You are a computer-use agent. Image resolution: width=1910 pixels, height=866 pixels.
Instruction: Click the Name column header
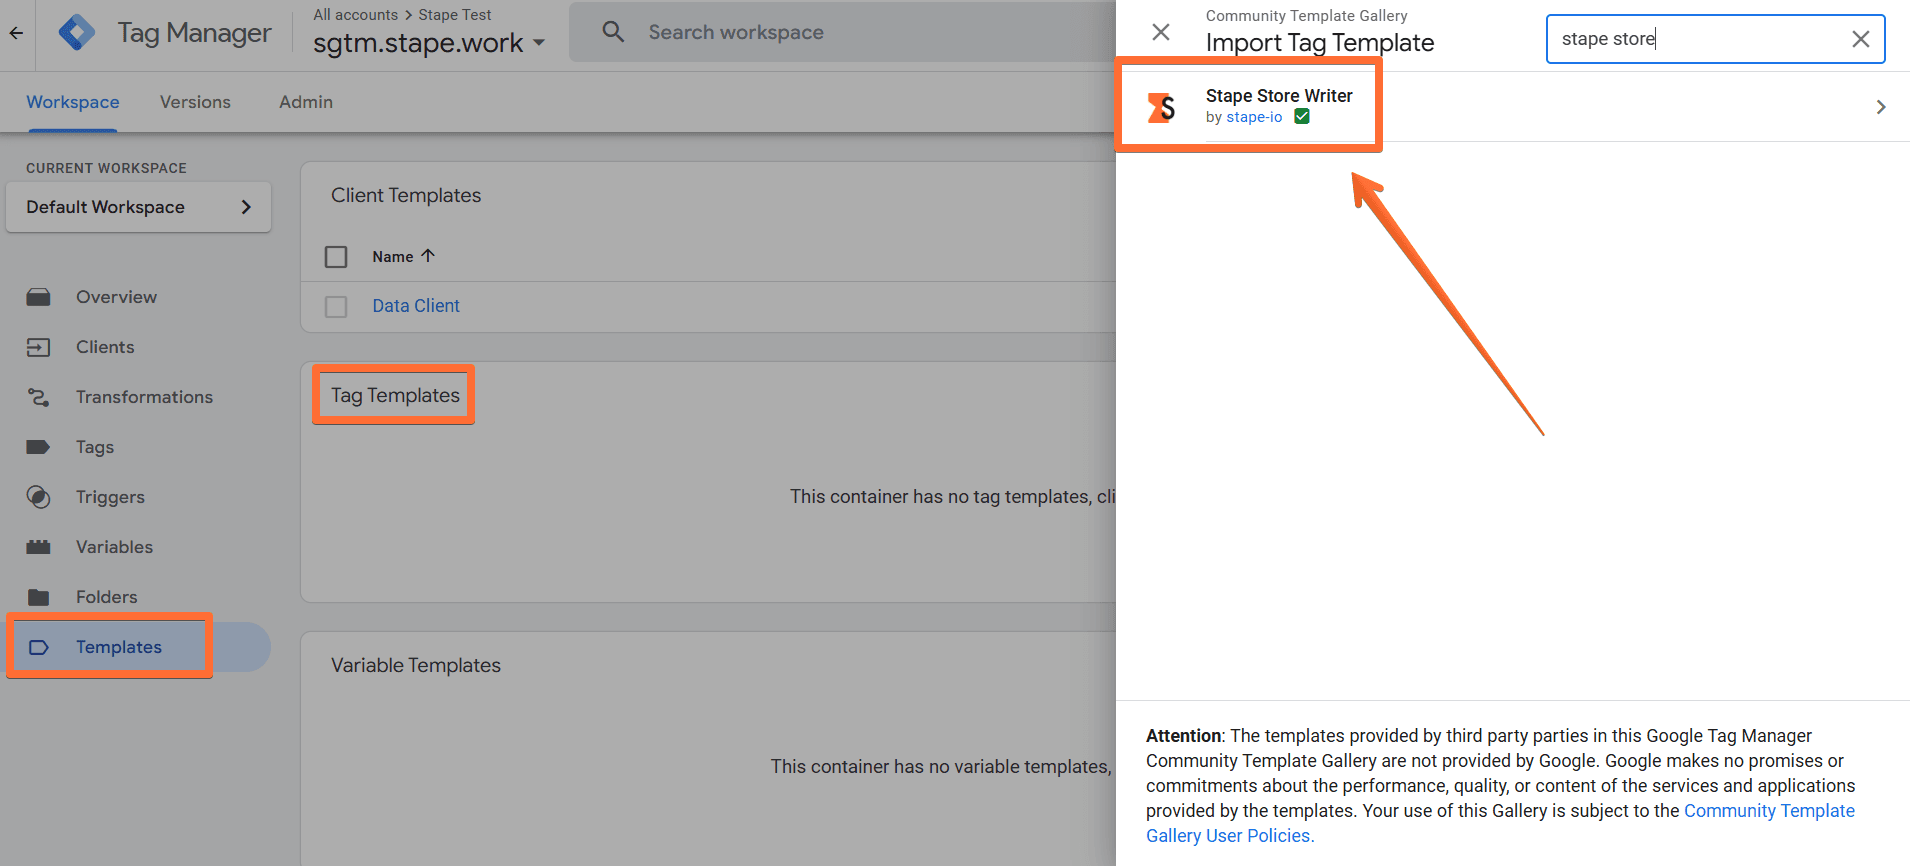[393, 257]
